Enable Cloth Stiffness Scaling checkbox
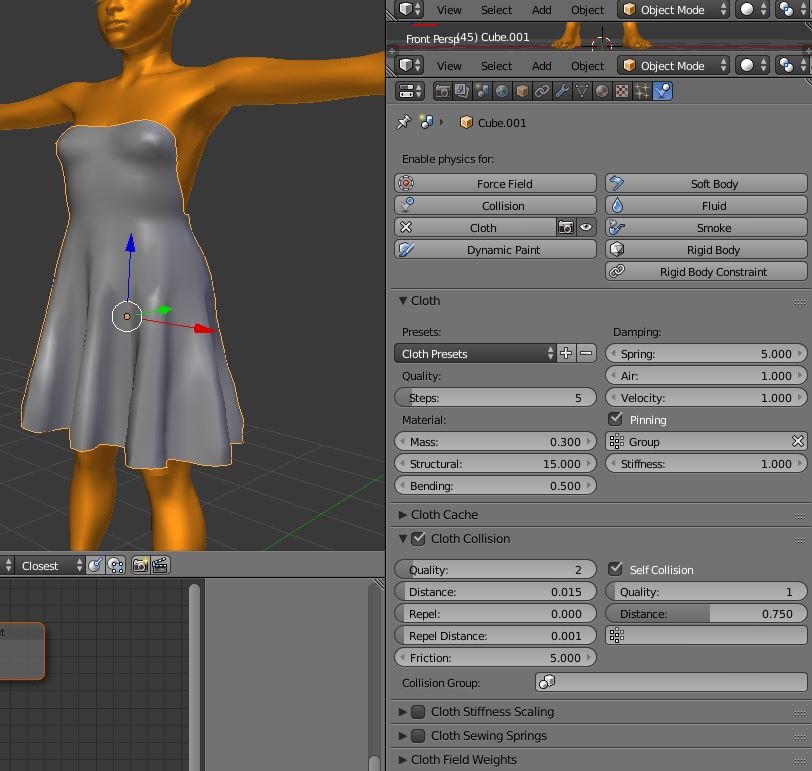The width and height of the screenshot is (812, 771). [x=418, y=712]
